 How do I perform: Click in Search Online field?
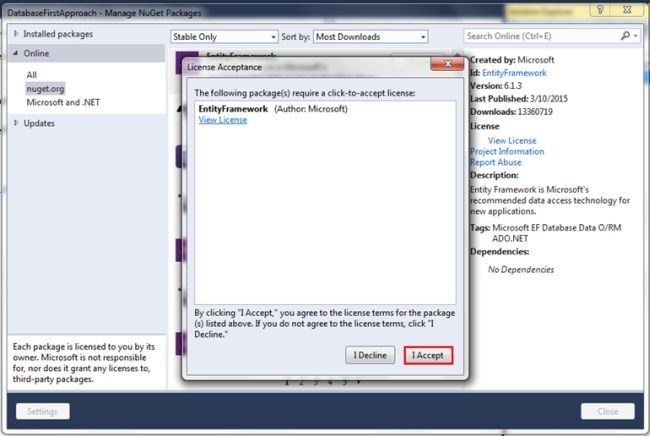(542, 36)
